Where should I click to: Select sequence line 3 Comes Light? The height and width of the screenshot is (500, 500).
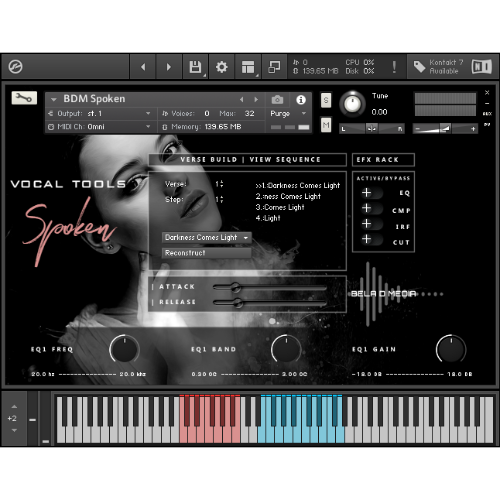280,207
